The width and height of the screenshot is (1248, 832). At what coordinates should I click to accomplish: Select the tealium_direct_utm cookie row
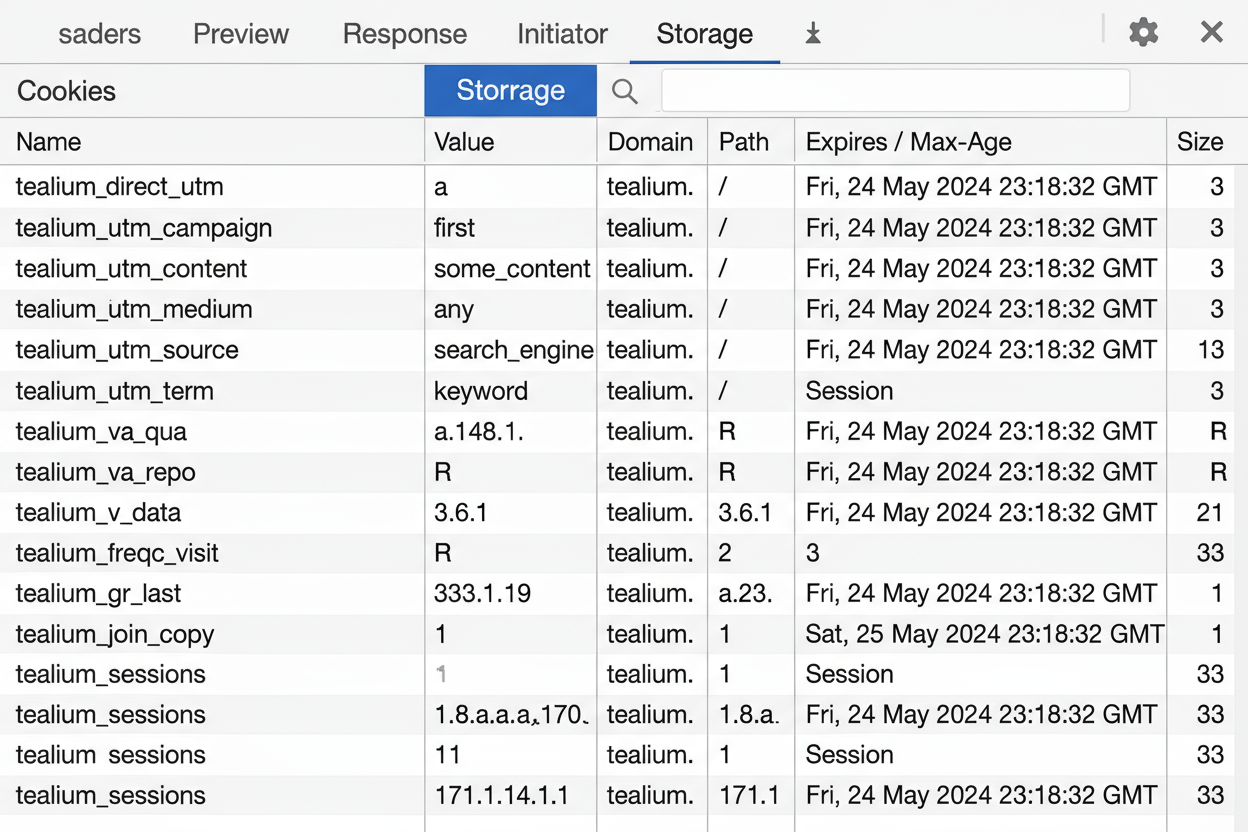point(120,187)
